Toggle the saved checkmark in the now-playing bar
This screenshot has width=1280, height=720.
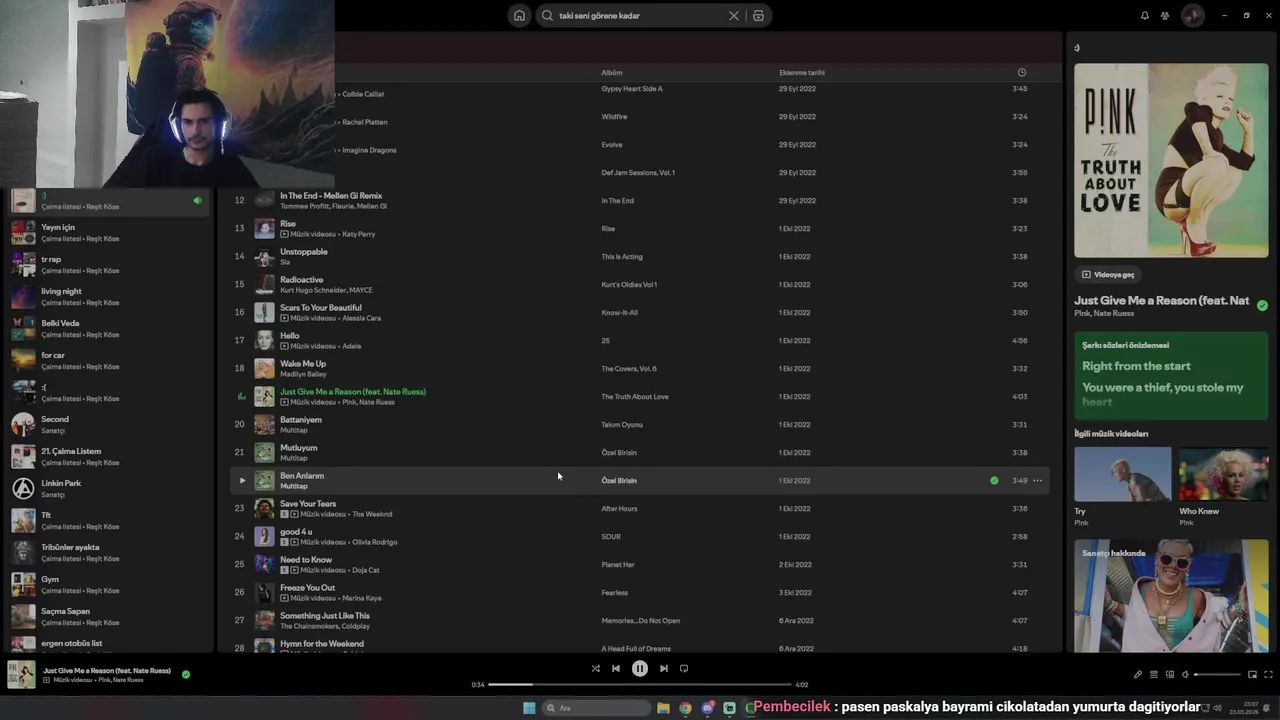click(x=186, y=675)
